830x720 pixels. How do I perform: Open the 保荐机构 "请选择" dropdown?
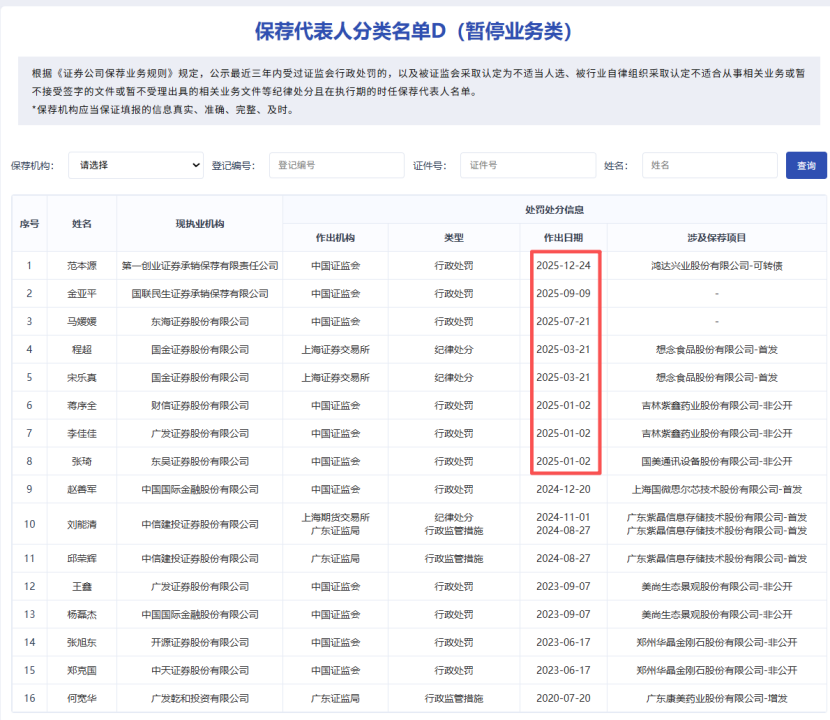coord(135,165)
